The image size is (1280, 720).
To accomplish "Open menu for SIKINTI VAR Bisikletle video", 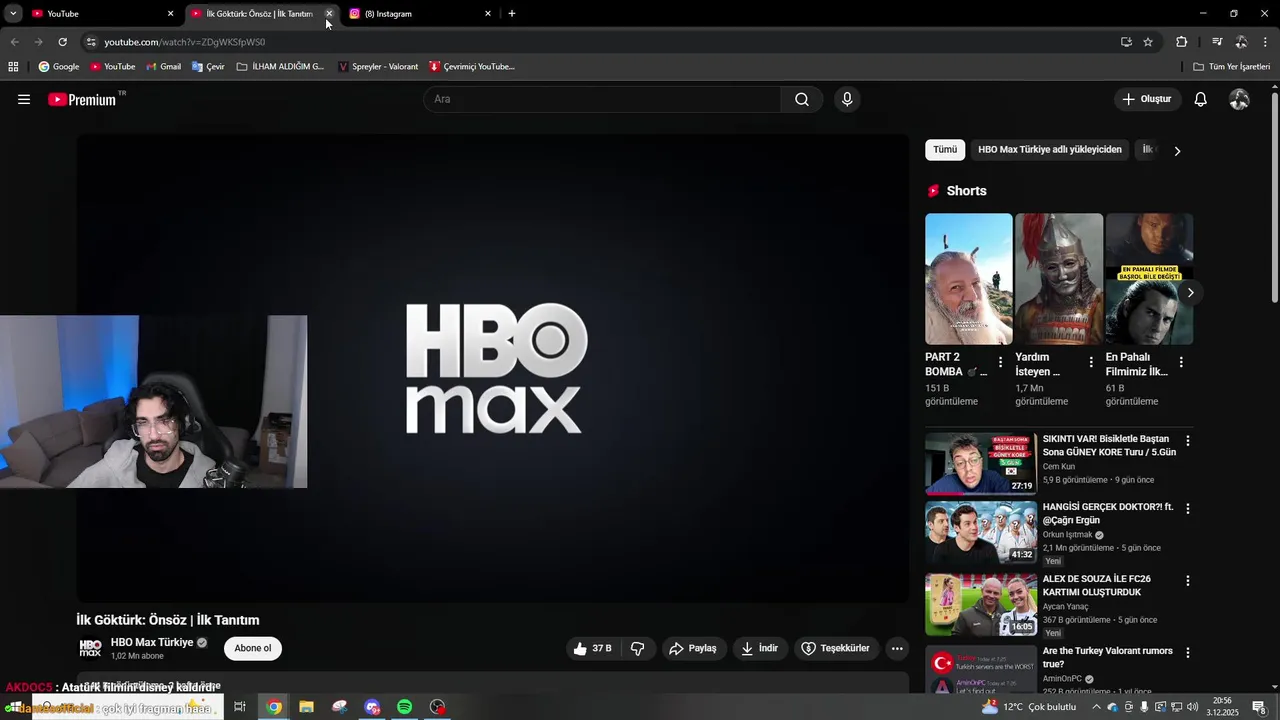I will point(1188,441).
